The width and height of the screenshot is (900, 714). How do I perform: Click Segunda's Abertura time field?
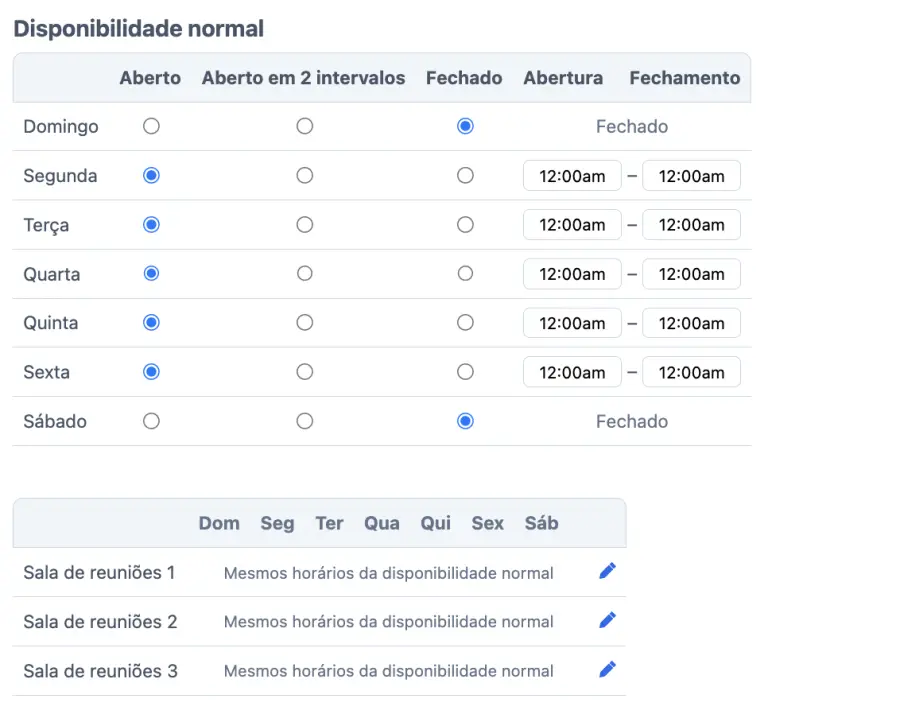pos(572,175)
